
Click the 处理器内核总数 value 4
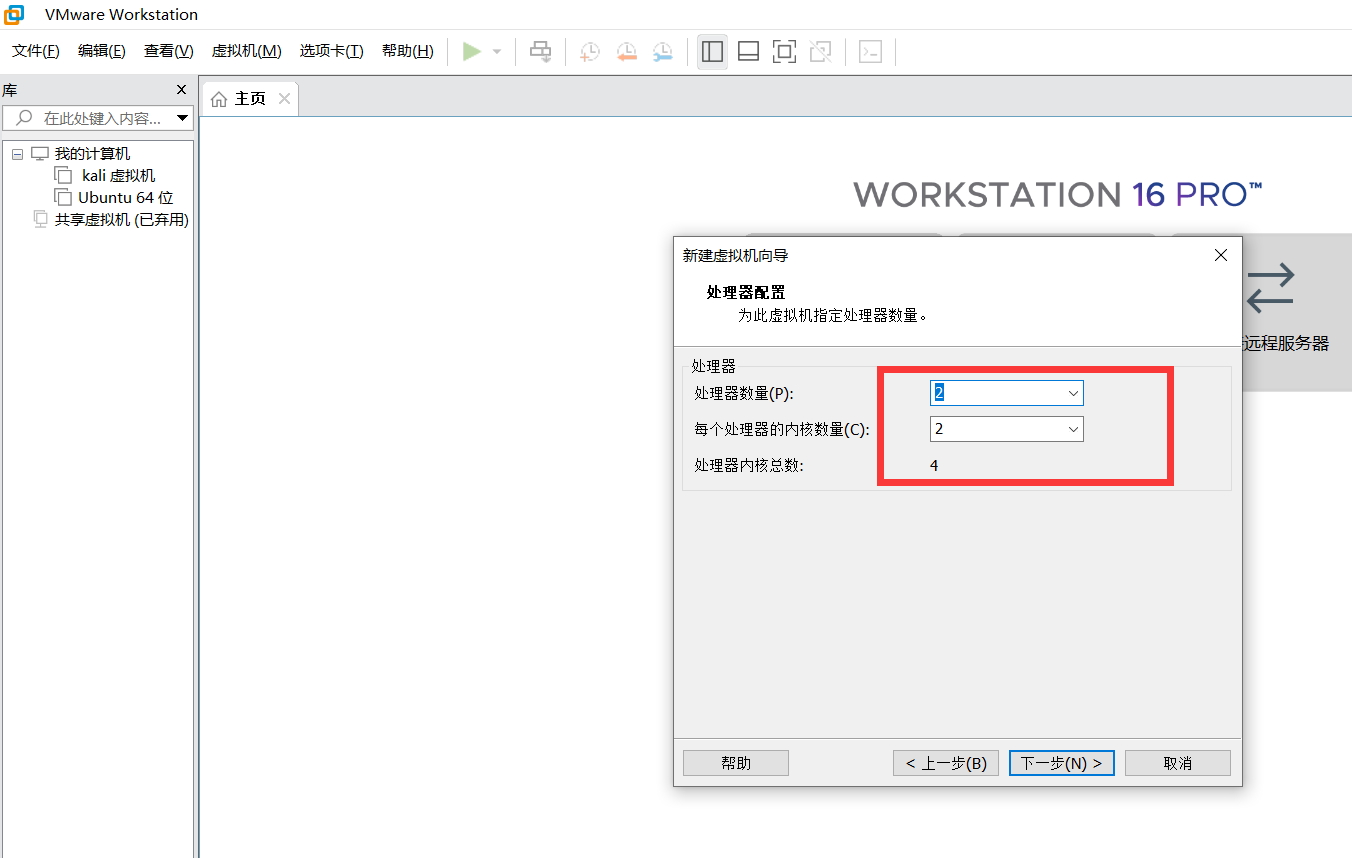934,465
